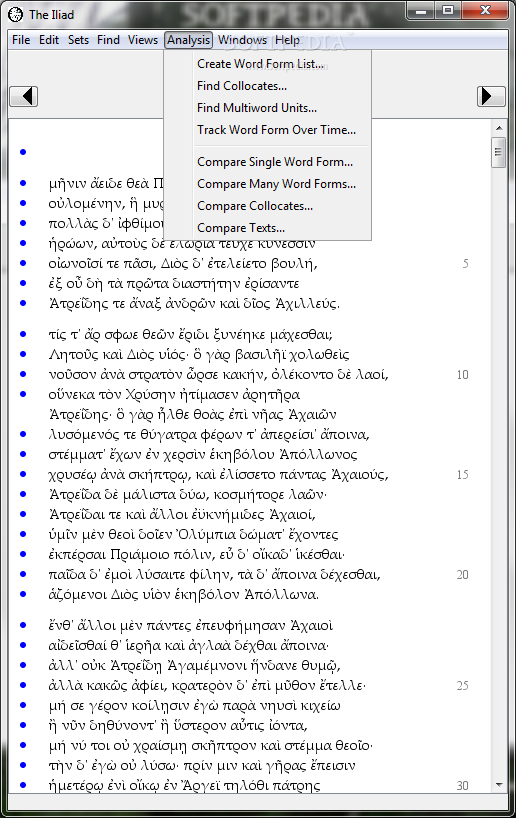Image resolution: width=516 pixels, height=818 pixels.
Task: Click line starting νοῦσον ἀνὰ στρατὸν
Action: pyautogui.click(x=219, y=374)
